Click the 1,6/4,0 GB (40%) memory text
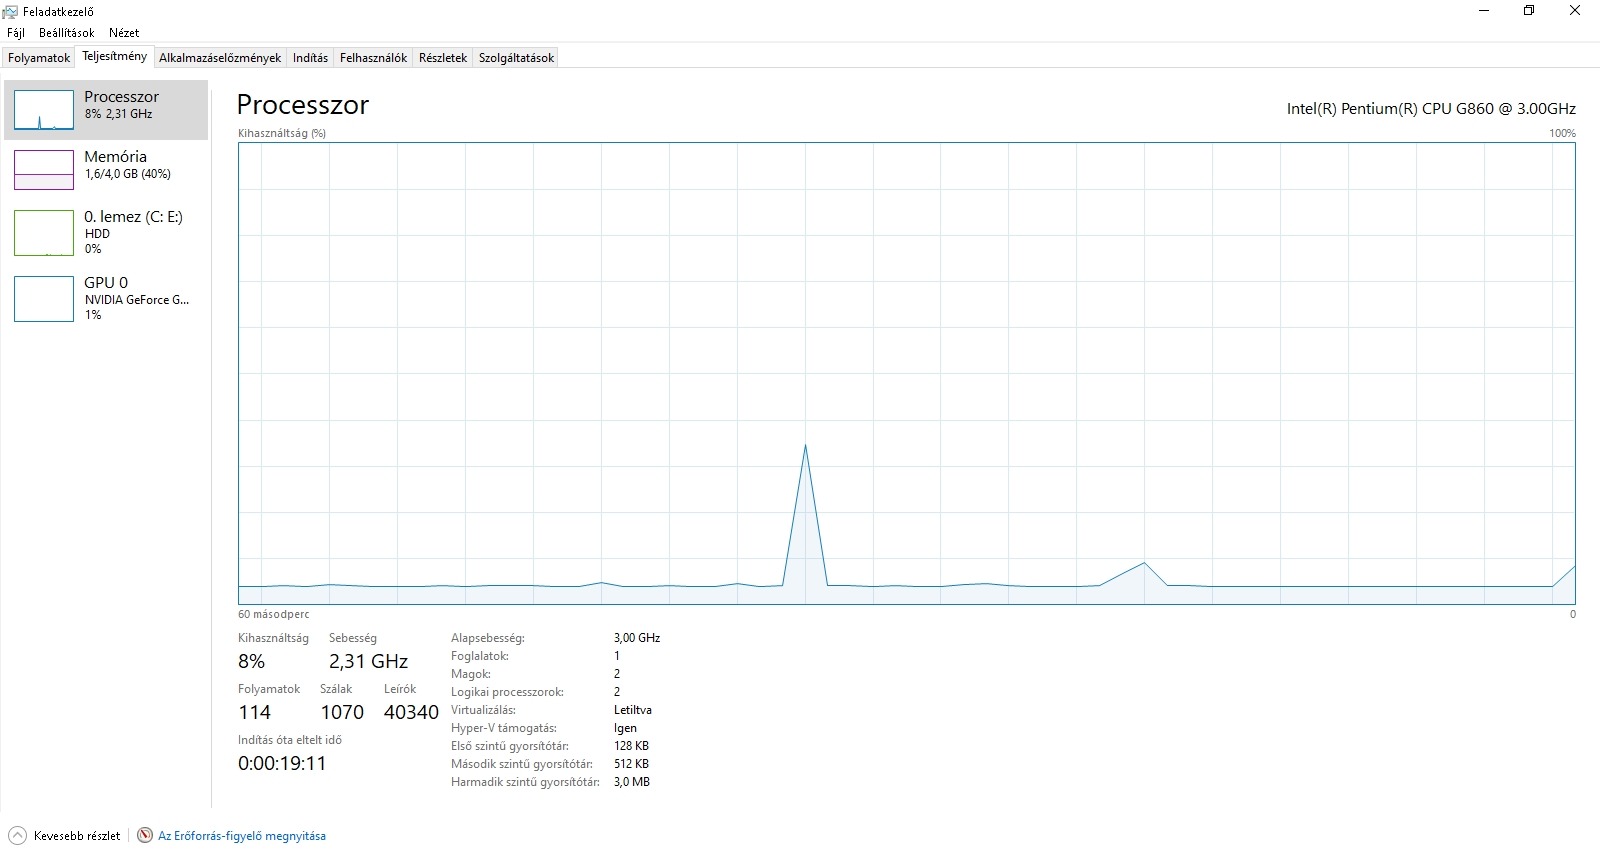1600x857 pixels. pos(128,174)
